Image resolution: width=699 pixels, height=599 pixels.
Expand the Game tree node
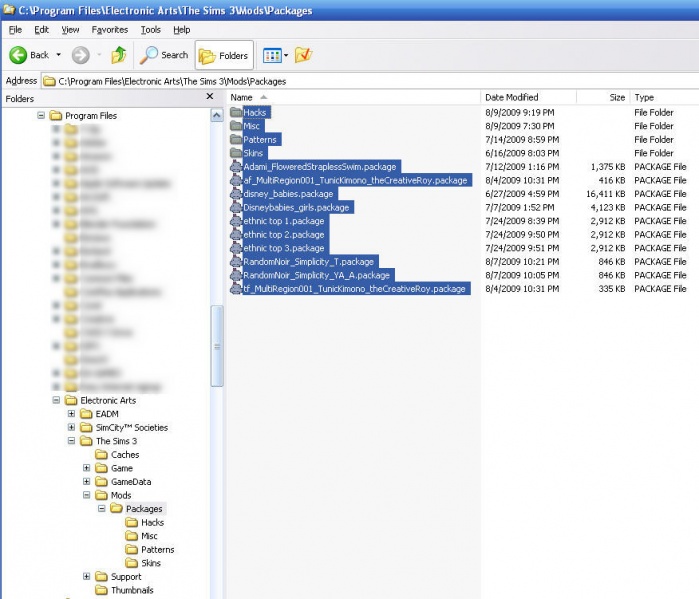[86, 468]
